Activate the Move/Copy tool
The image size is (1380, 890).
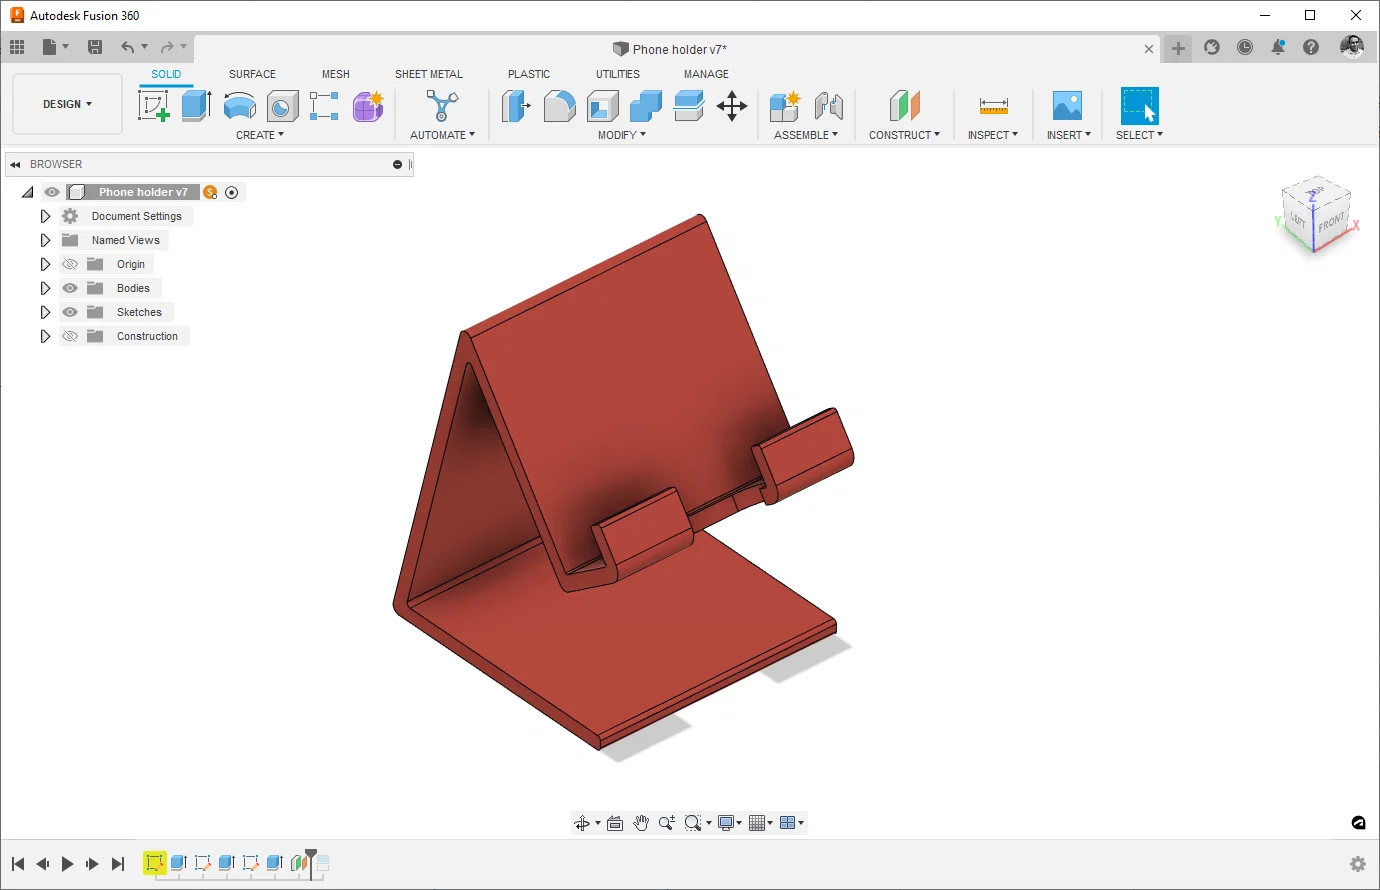pos(732,106)
